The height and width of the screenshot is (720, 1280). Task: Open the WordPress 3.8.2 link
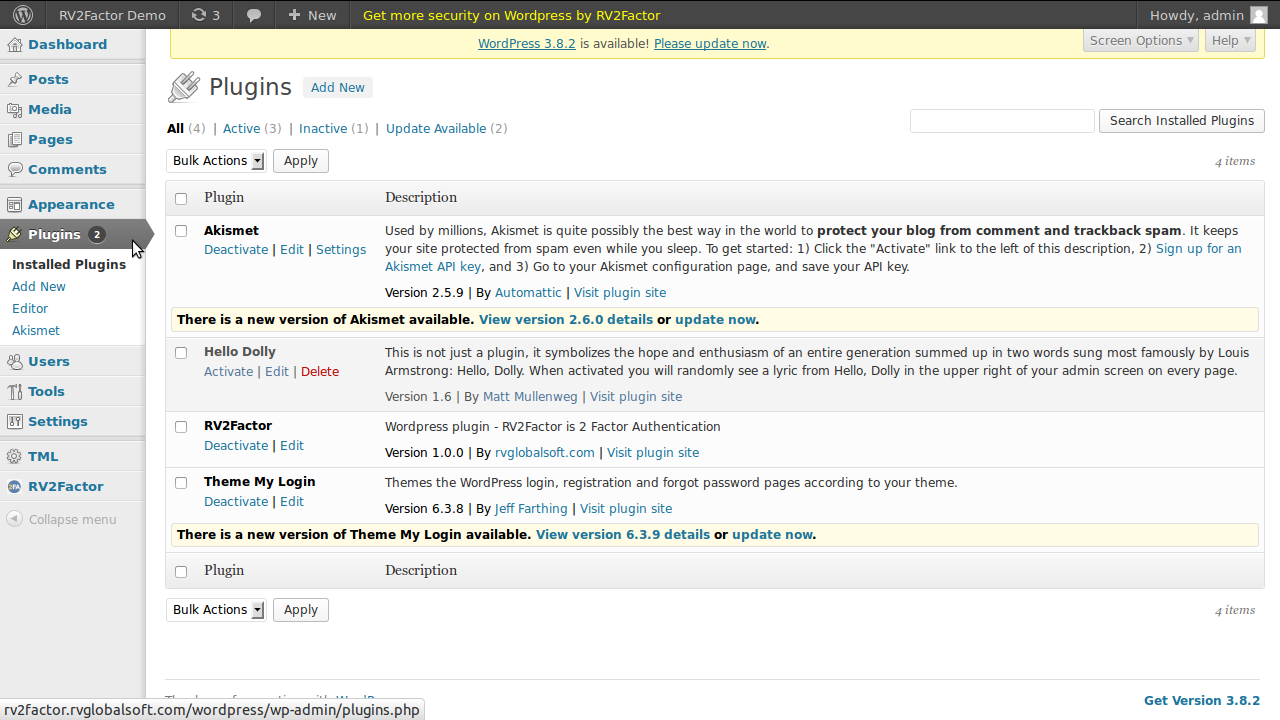527,43
